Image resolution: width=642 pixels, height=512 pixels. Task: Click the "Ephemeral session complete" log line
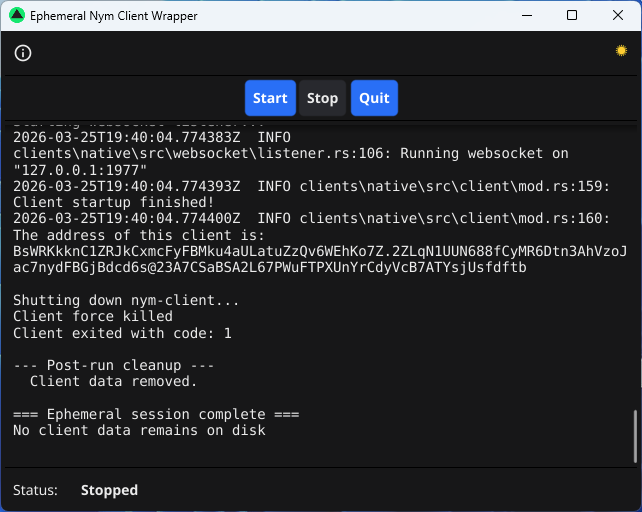click(x=156, y=414)
